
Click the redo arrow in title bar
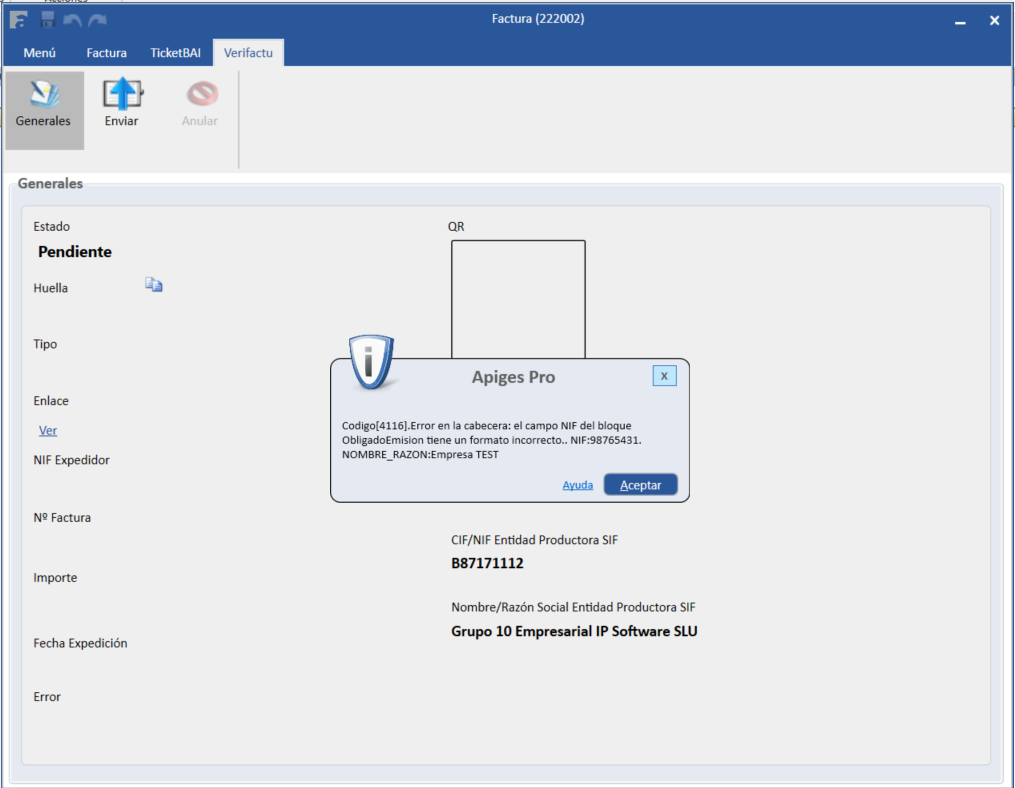pyautogui.click(x=98, y=21)
